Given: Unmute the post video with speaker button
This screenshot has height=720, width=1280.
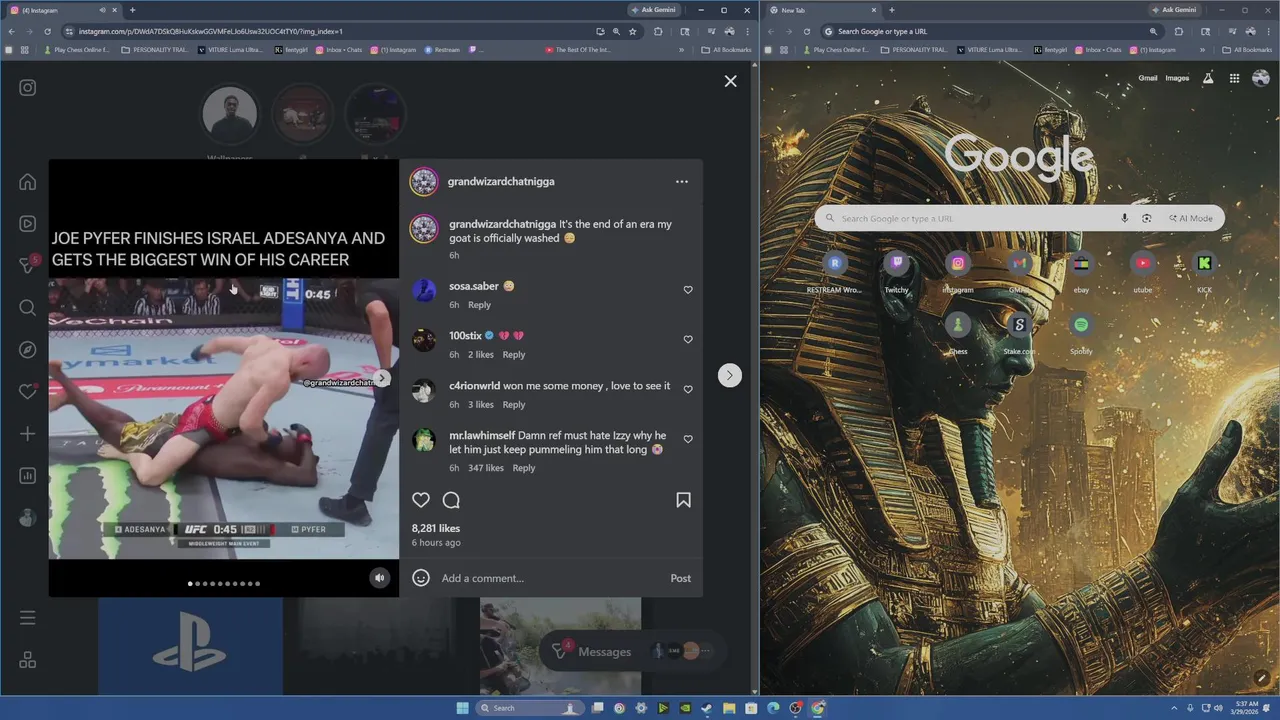Looking at the screenshot, I should point(379,578).
